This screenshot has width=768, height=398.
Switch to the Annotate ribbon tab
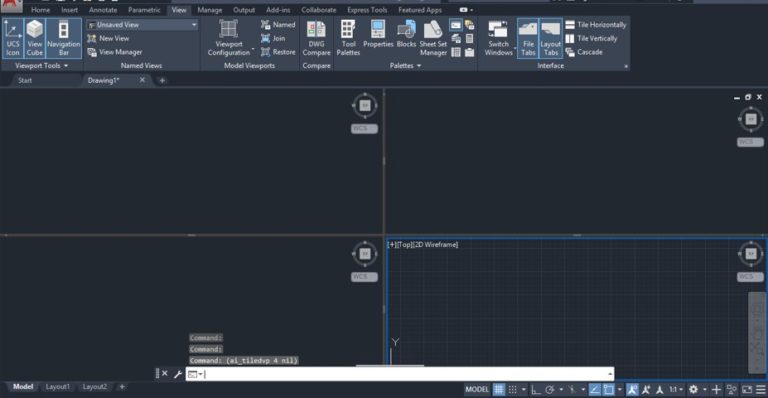coord(103,10)
